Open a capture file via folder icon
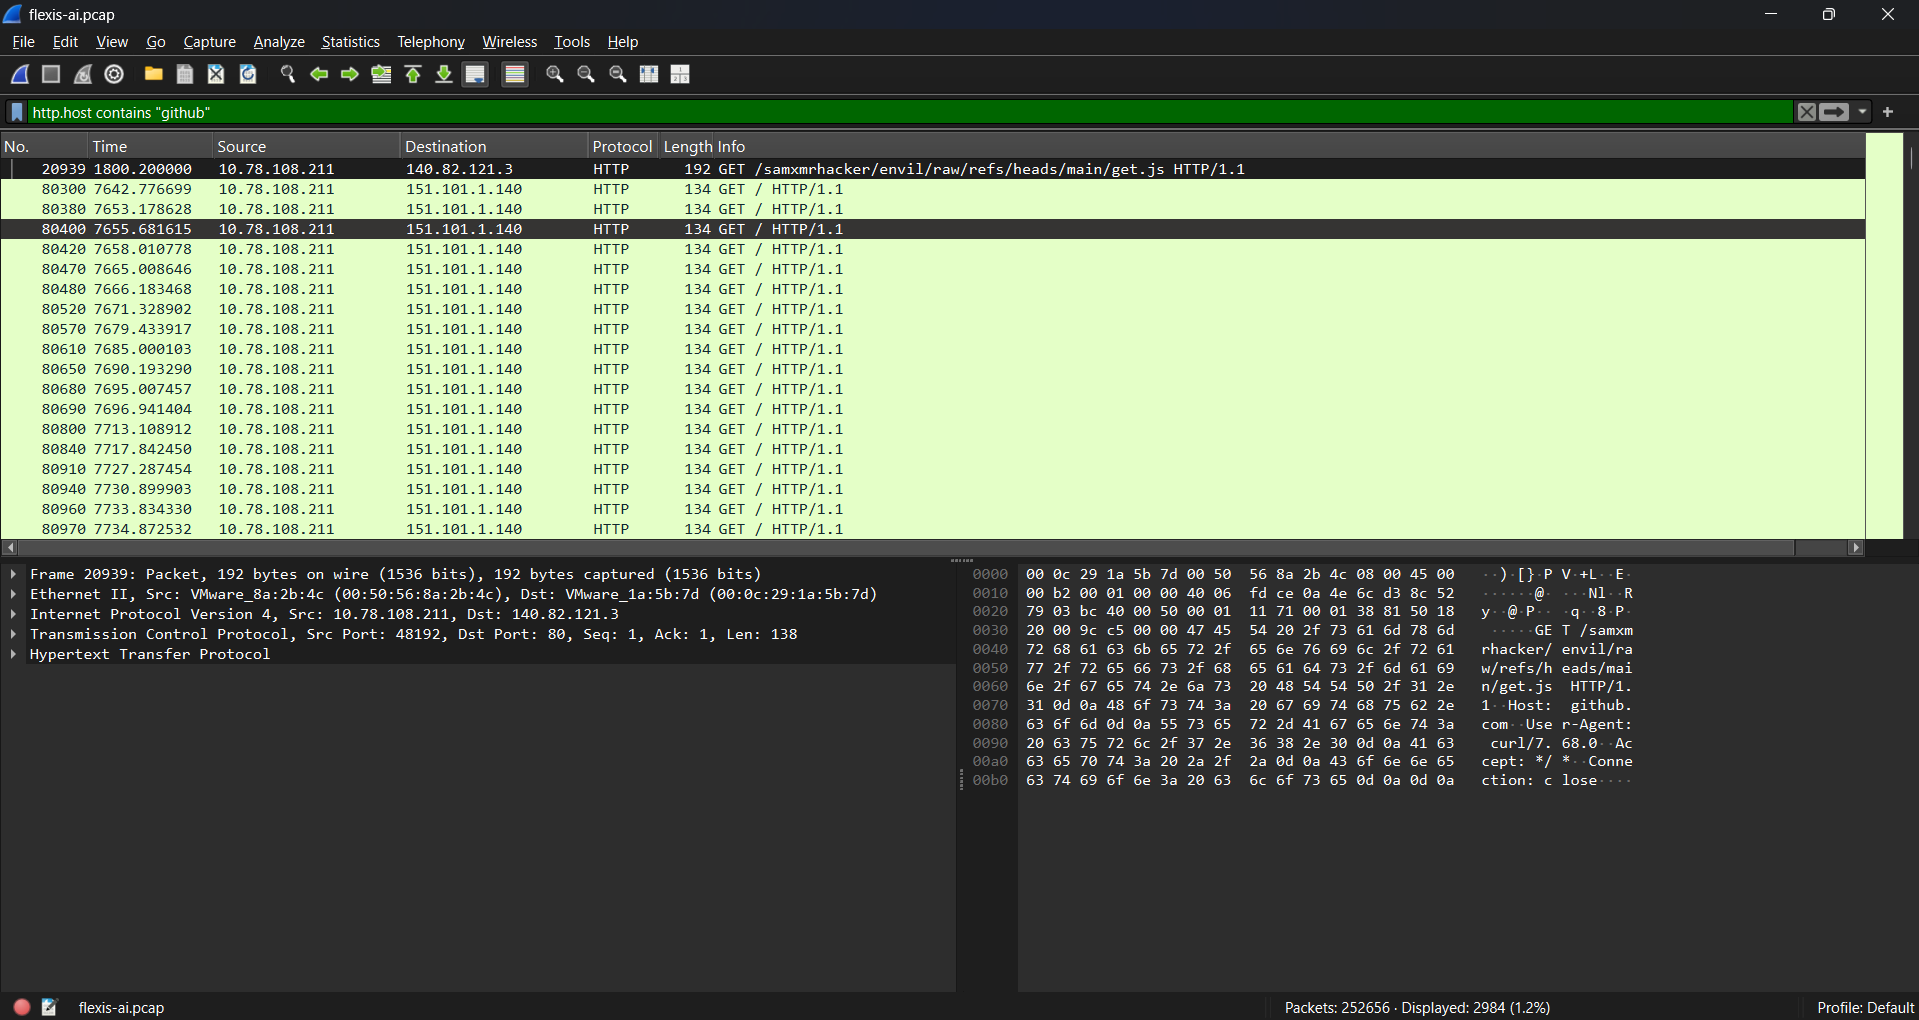This screenshot has height=1020, width=1919. (153, 74)
